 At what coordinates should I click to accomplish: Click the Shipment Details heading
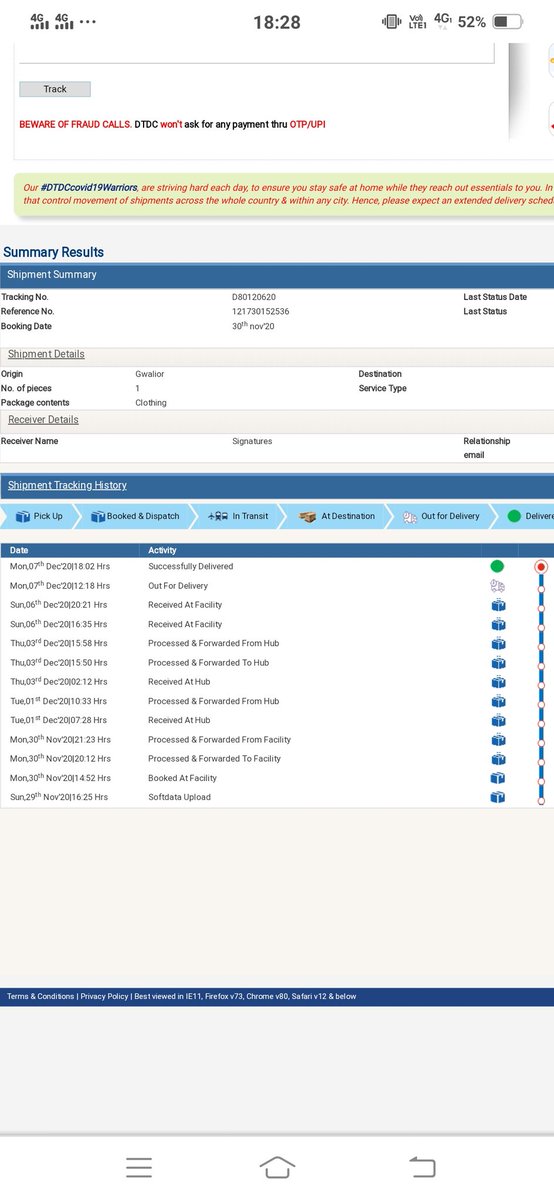coord(46,354)
